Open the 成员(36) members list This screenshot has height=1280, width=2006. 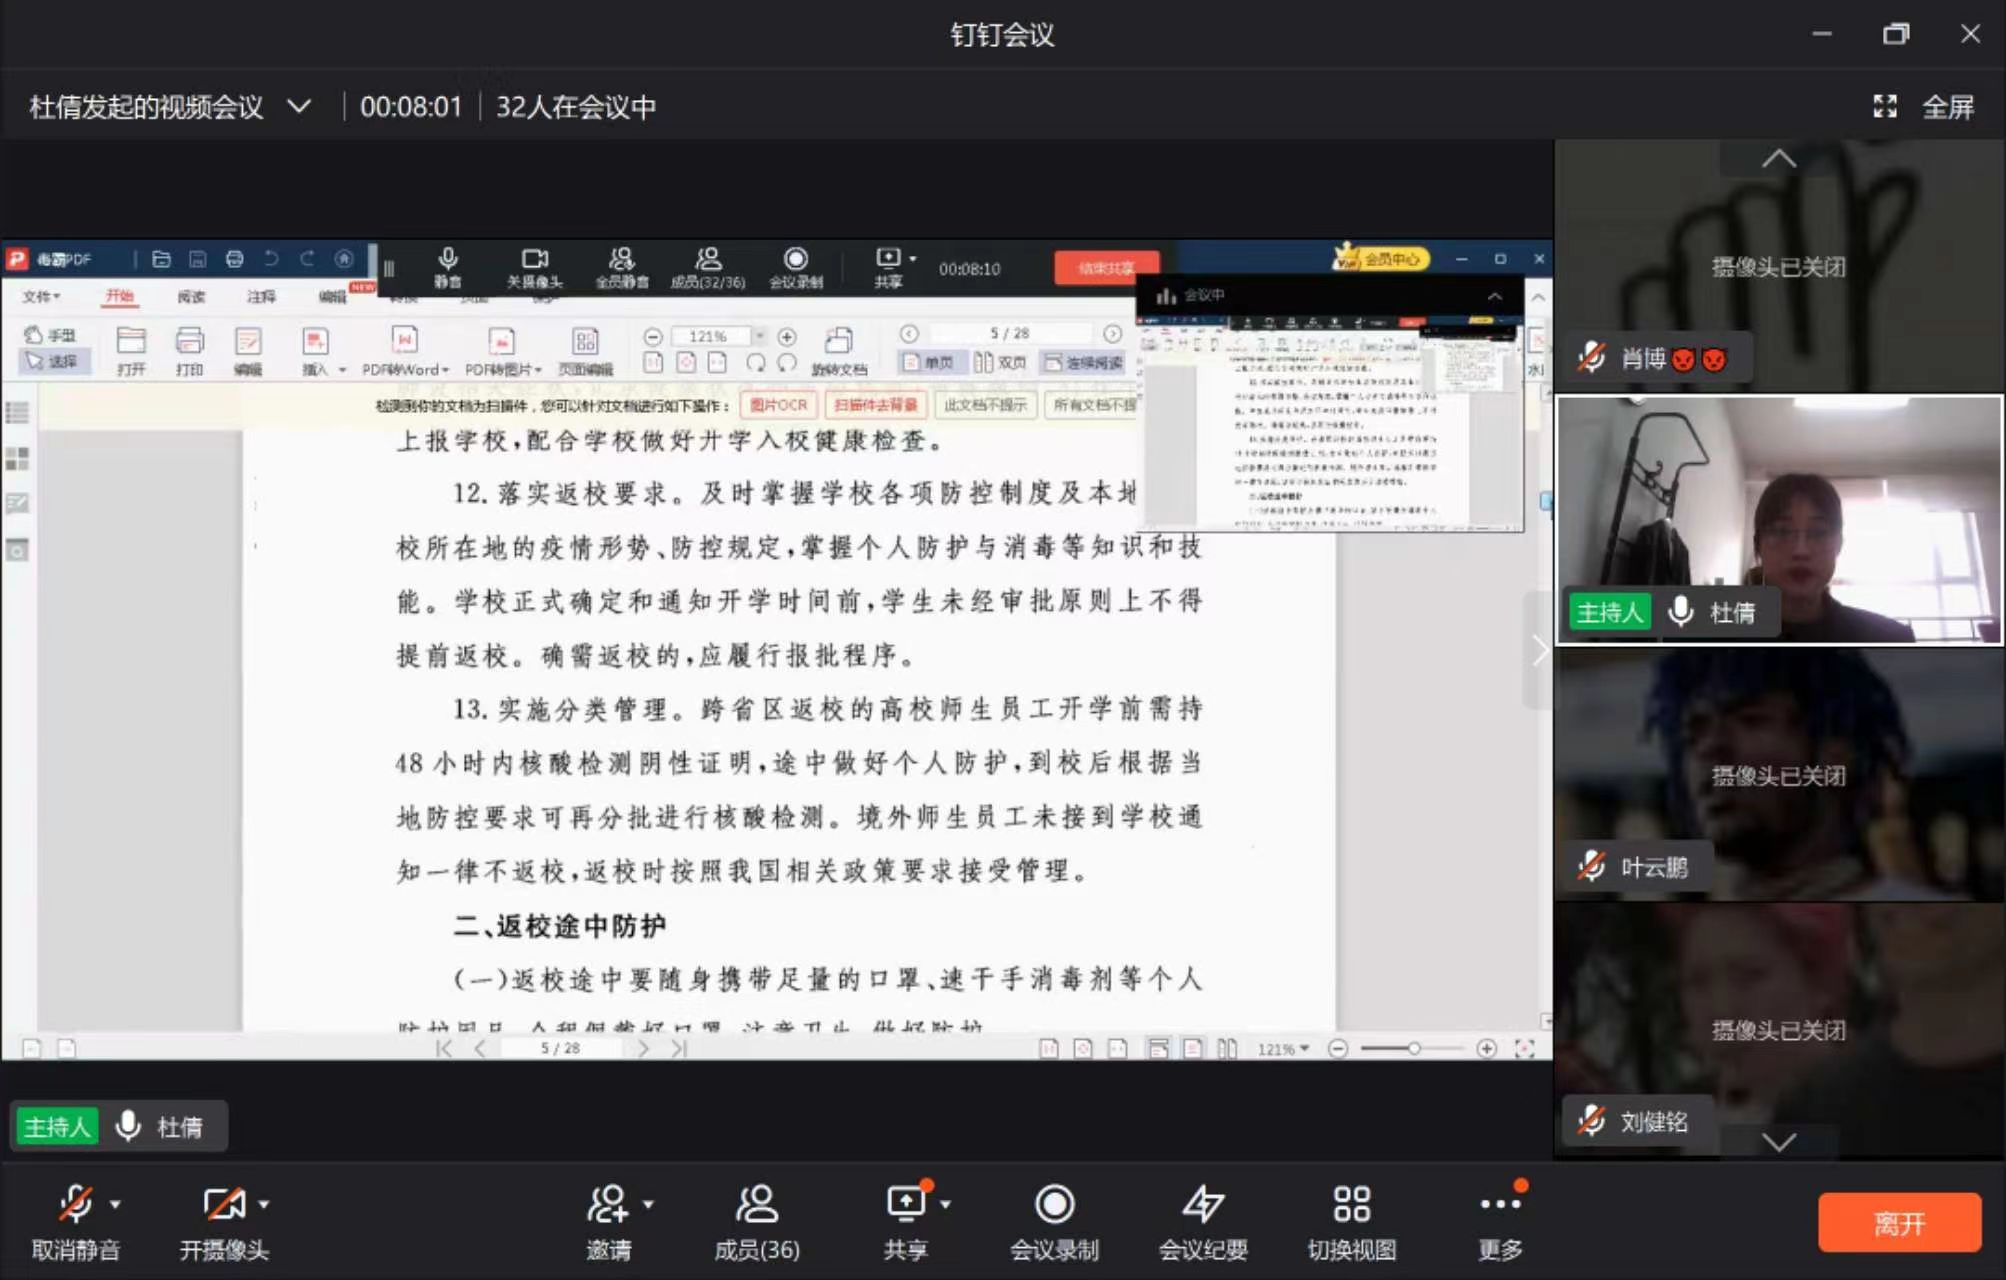pos(756,1222)
